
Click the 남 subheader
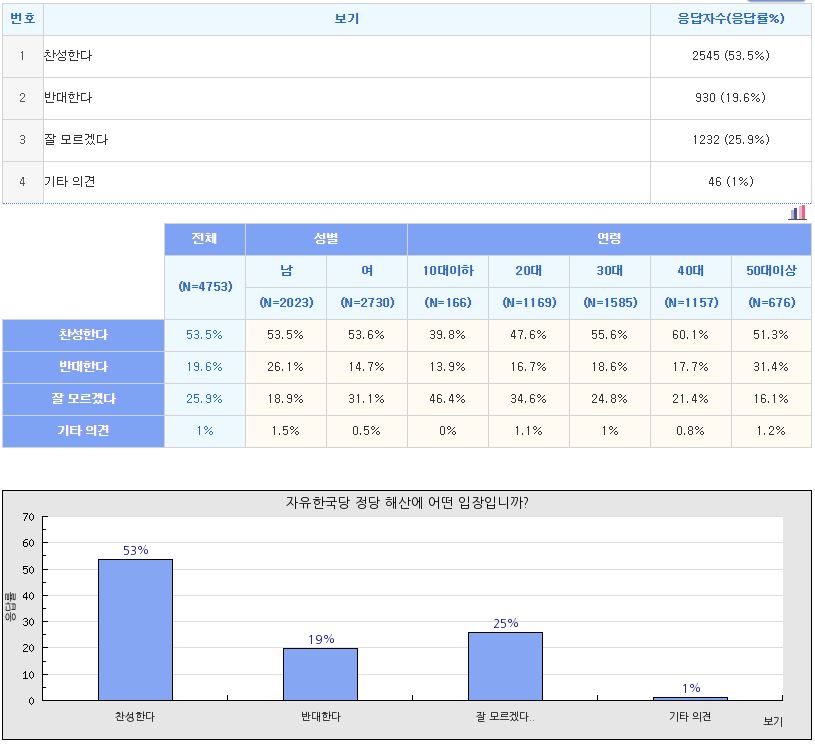point(286,271)
